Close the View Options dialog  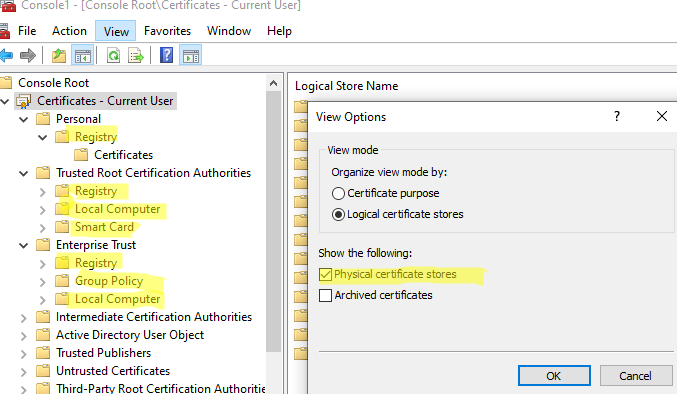[x=662, y=116]
